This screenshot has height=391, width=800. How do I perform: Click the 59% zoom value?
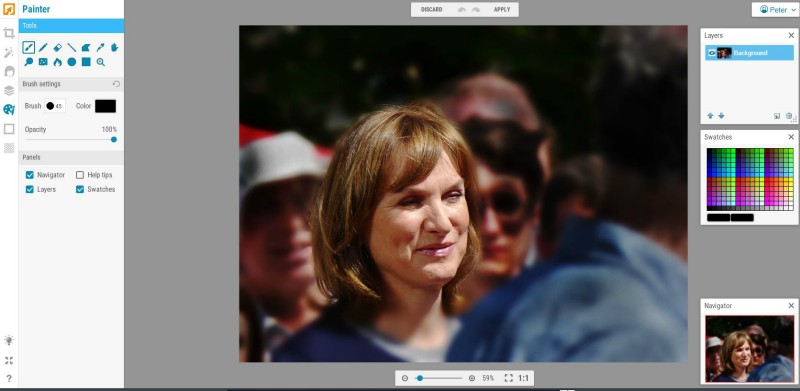[488, 378]
